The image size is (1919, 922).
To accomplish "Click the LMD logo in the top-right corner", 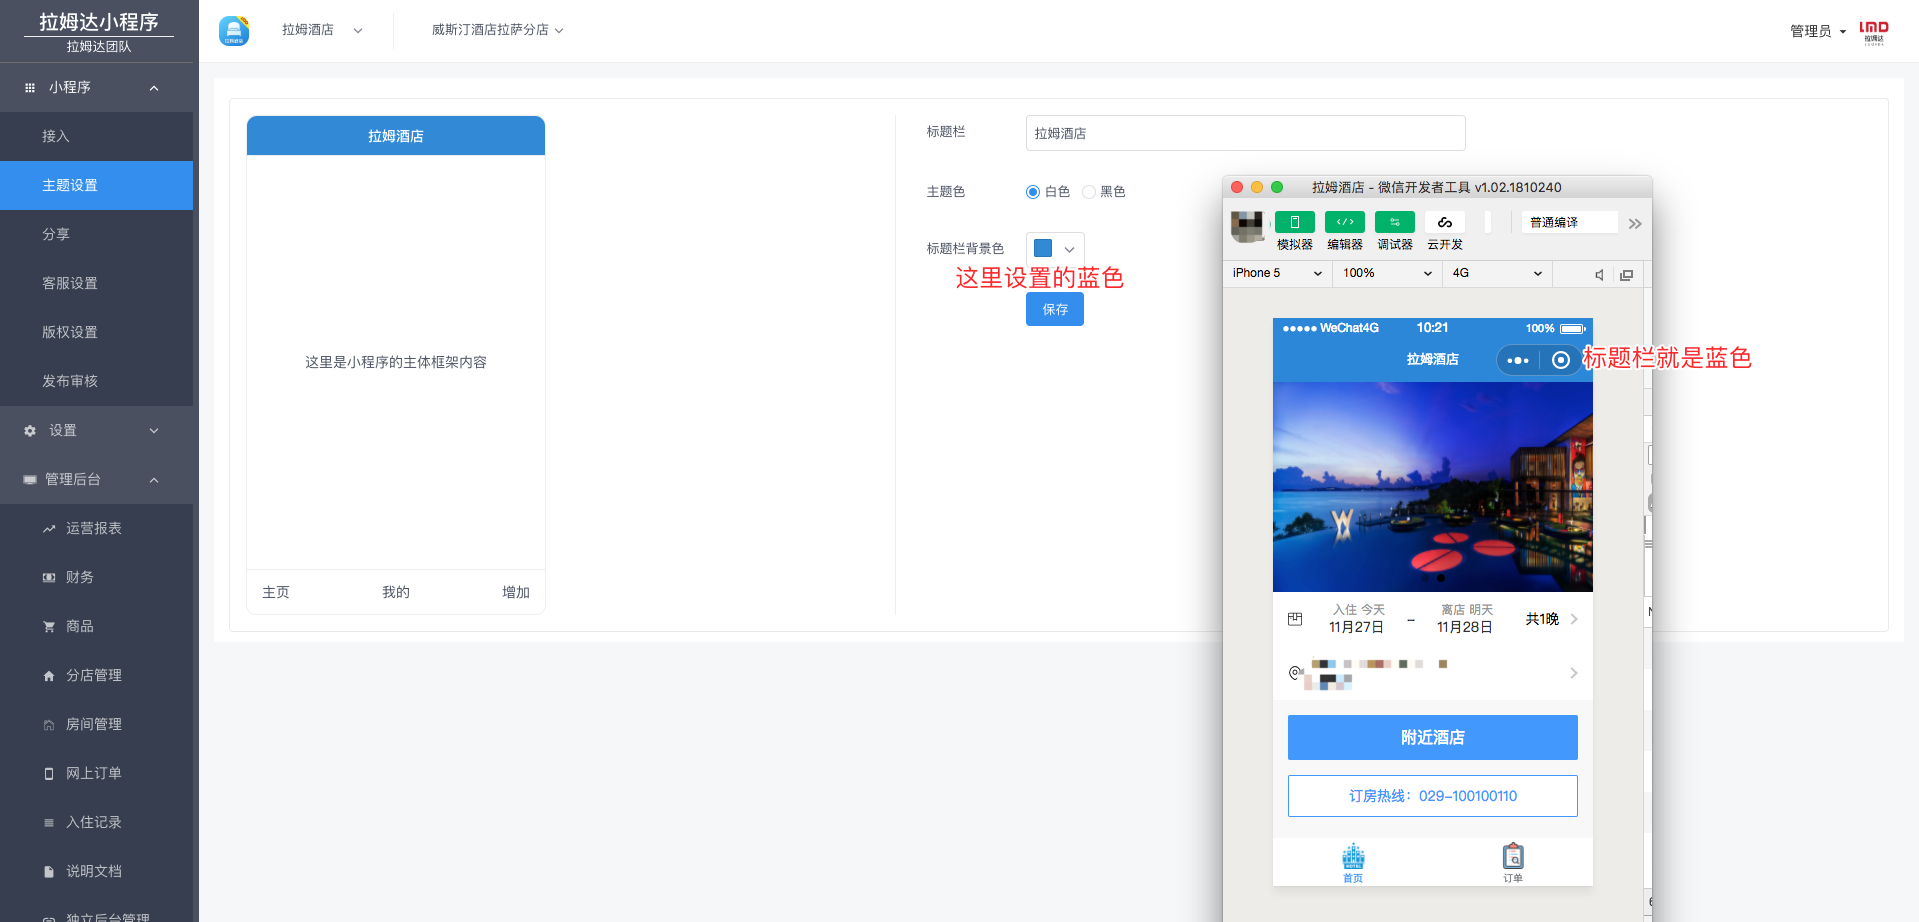I will [1874, 32].
